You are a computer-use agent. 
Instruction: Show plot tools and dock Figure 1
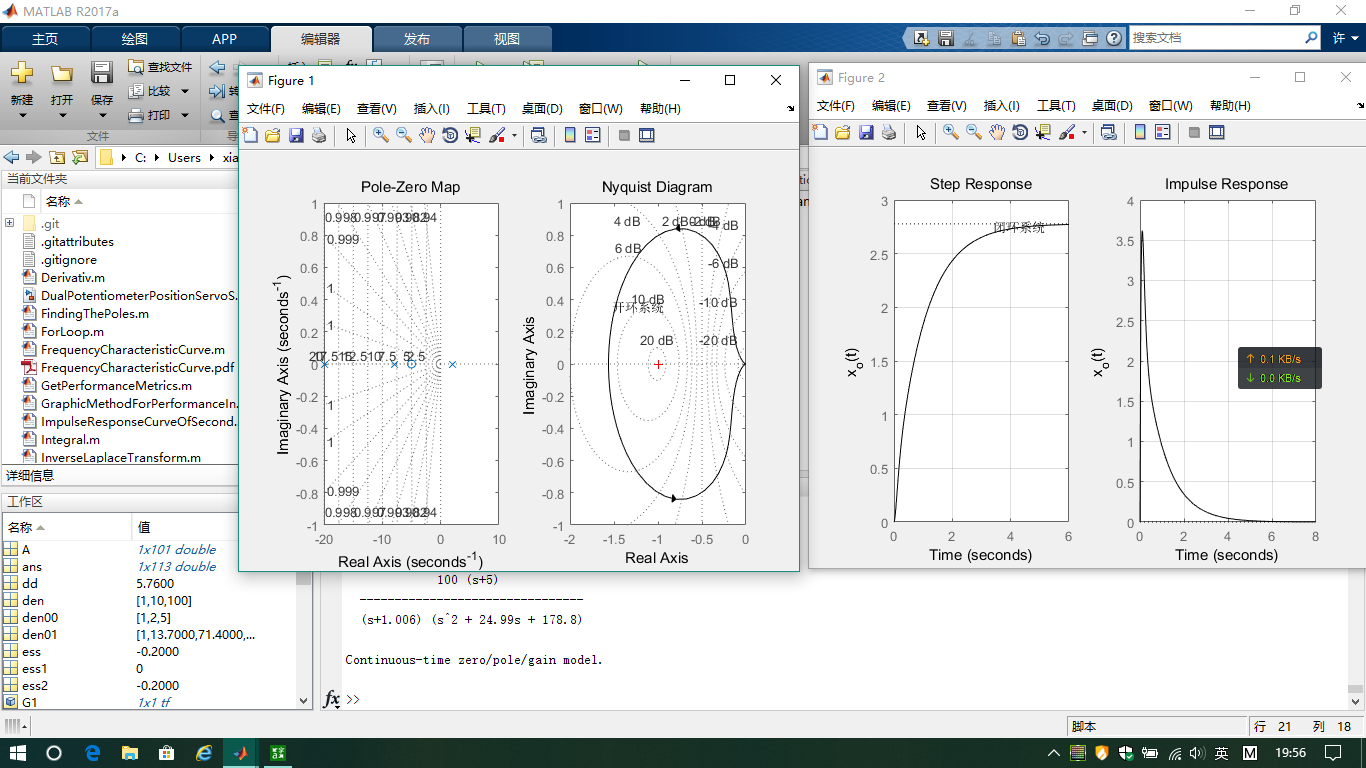pyautogui.click(x=647, y=135)
